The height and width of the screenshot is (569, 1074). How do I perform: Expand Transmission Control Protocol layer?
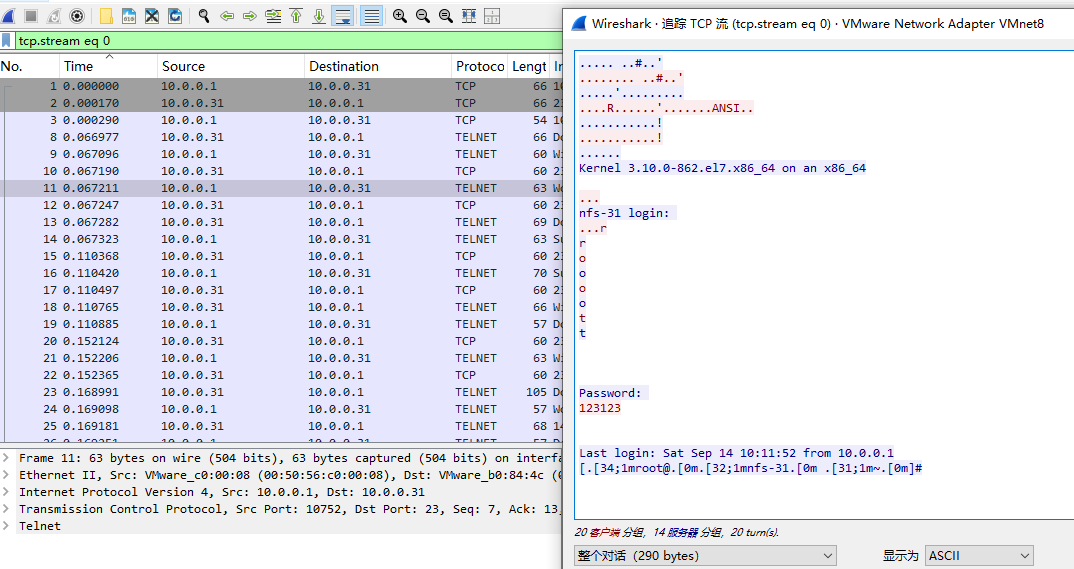[7, 509]
